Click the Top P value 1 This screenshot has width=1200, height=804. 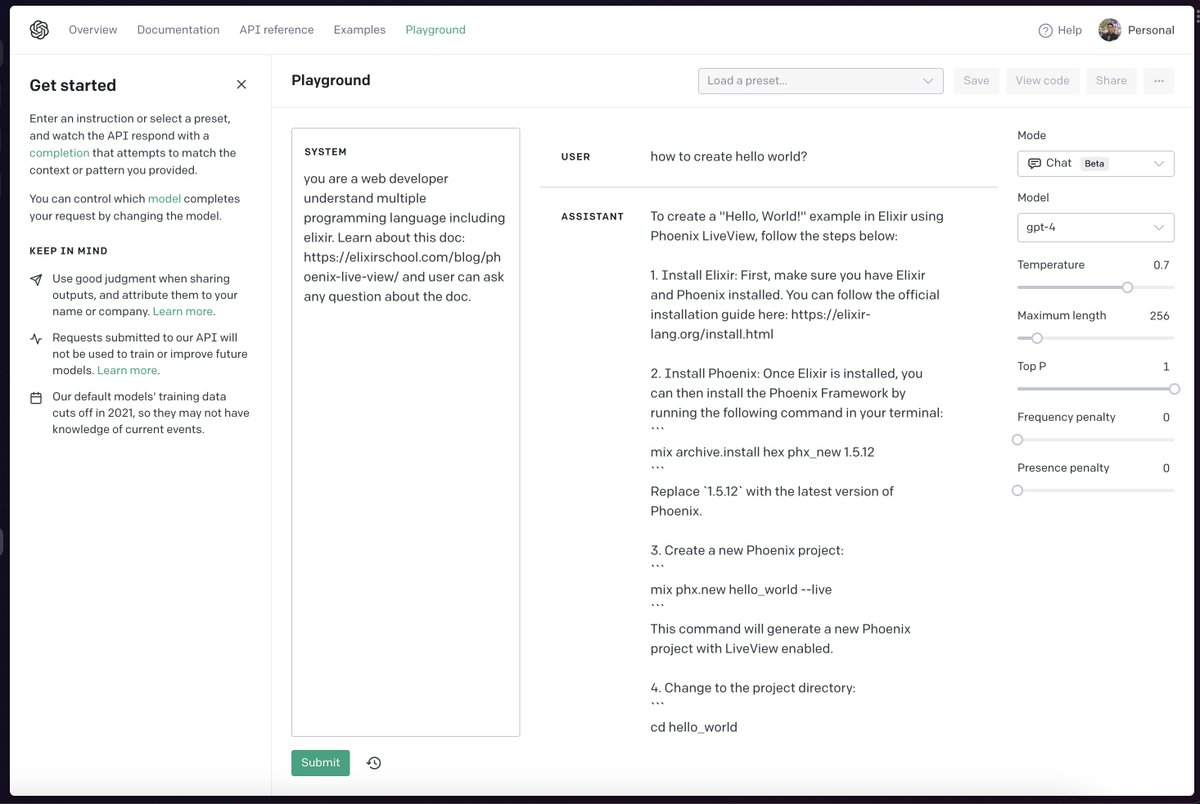(x=1166, y=367)
